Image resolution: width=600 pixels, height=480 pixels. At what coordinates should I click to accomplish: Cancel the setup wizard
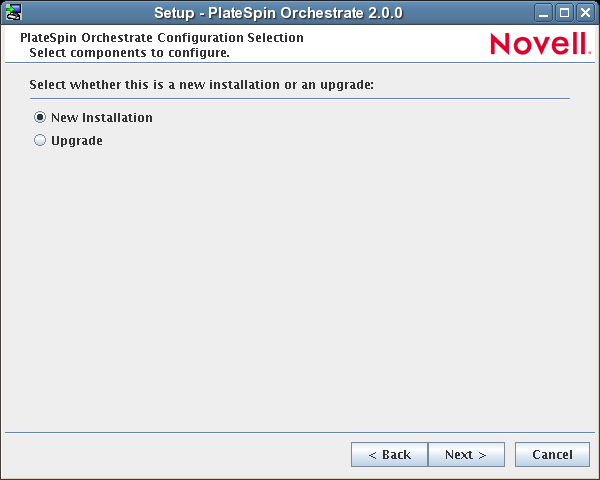(552, 455)
